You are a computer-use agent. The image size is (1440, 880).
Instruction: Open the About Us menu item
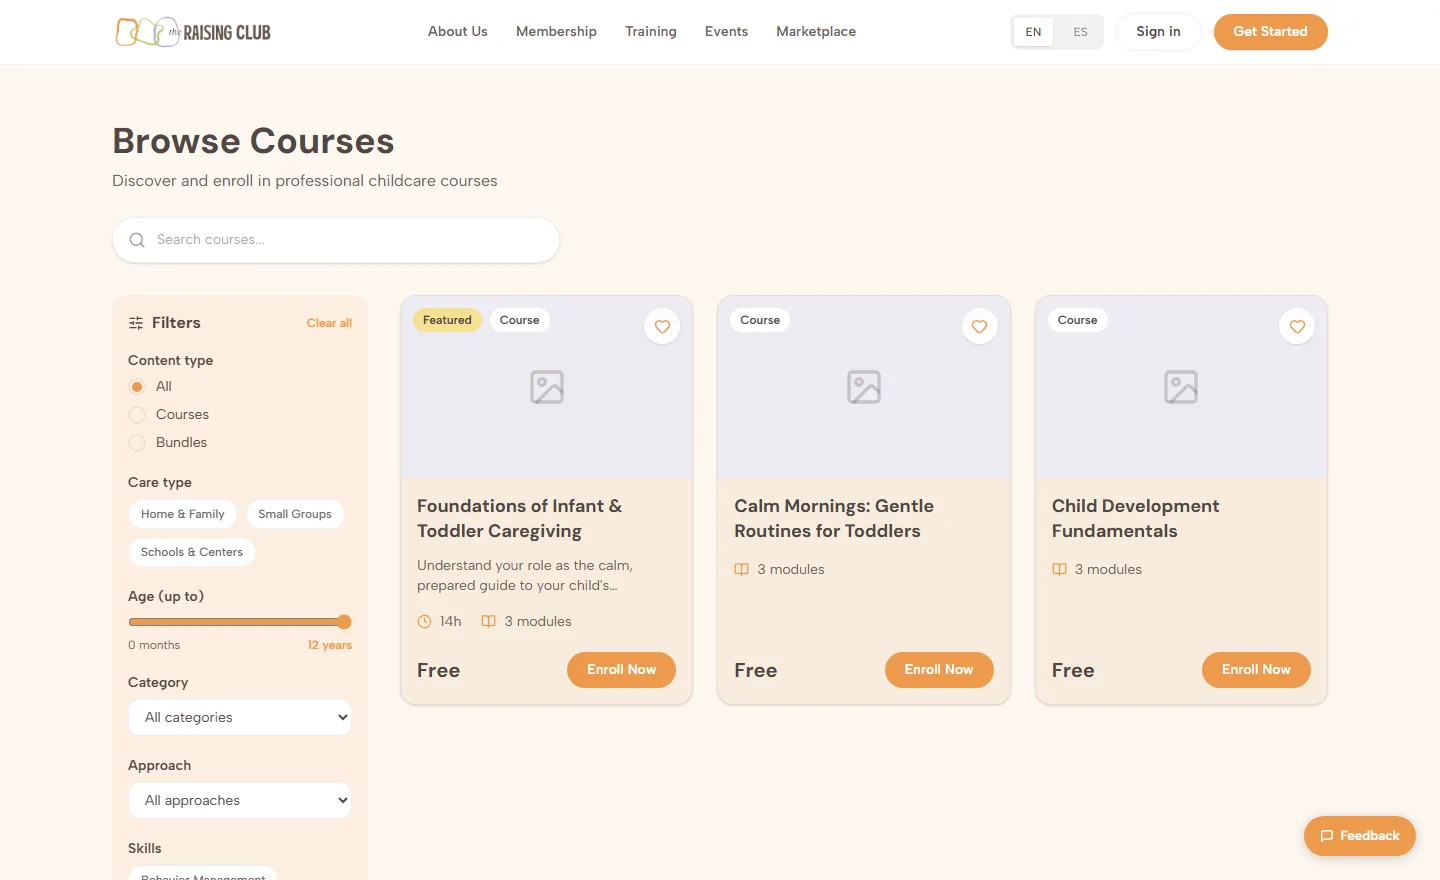click(458, 31)
